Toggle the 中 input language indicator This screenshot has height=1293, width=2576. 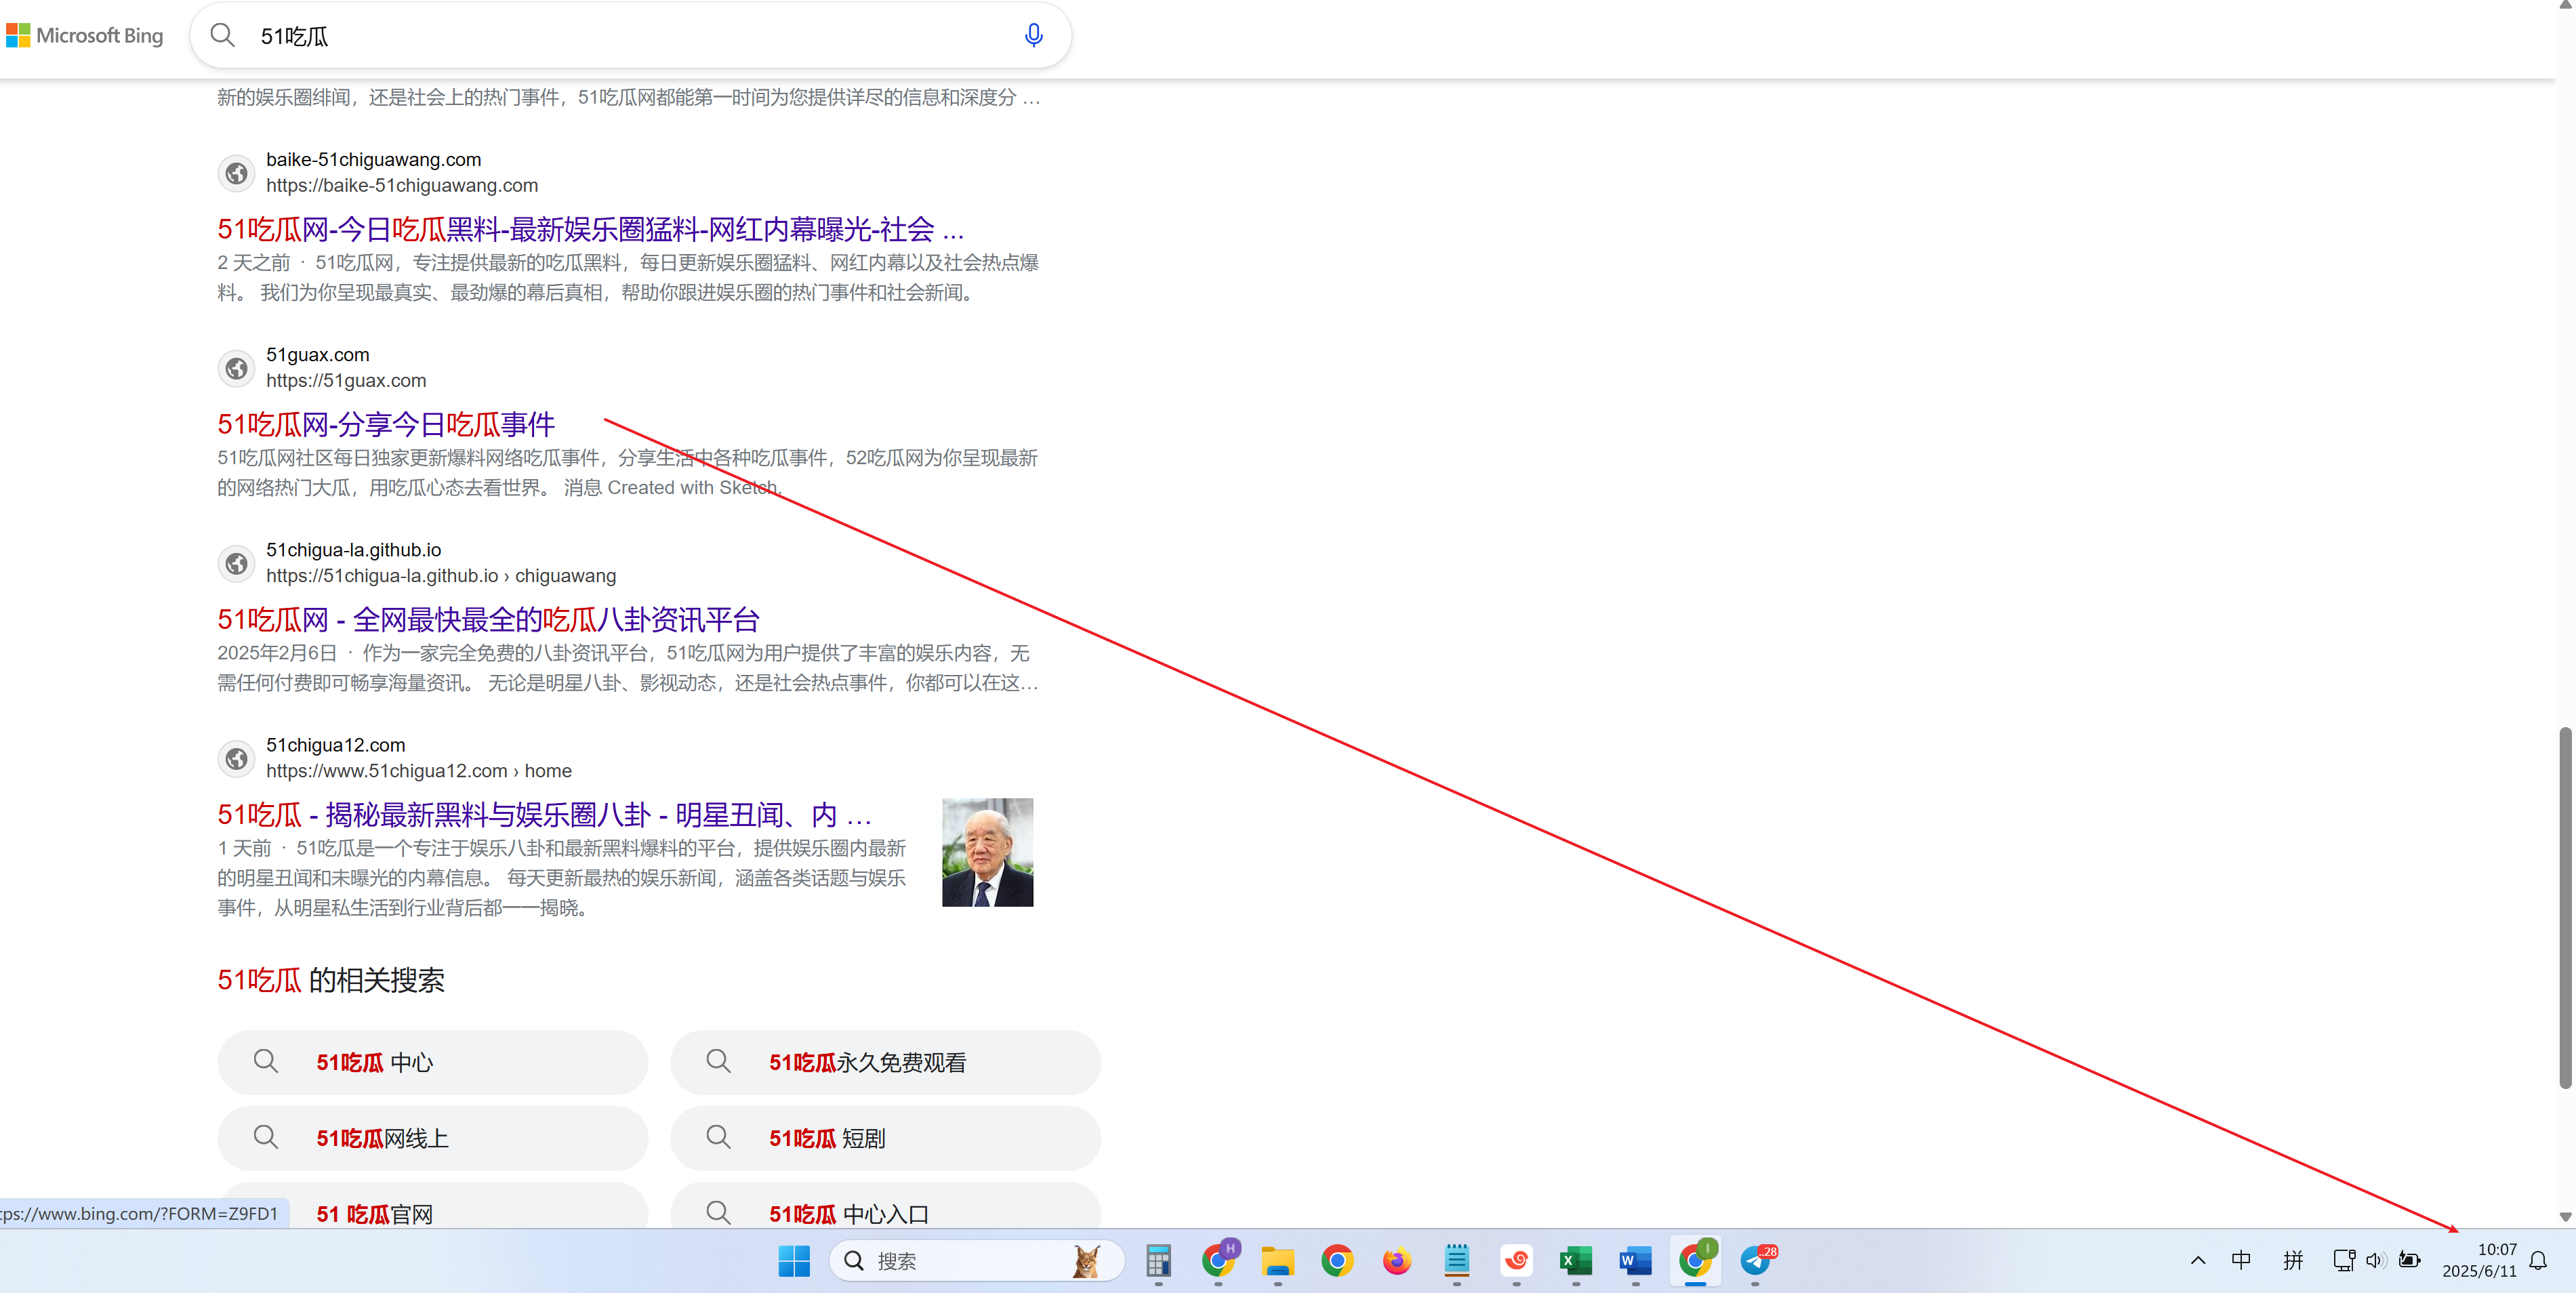tap(2241, 1260)
